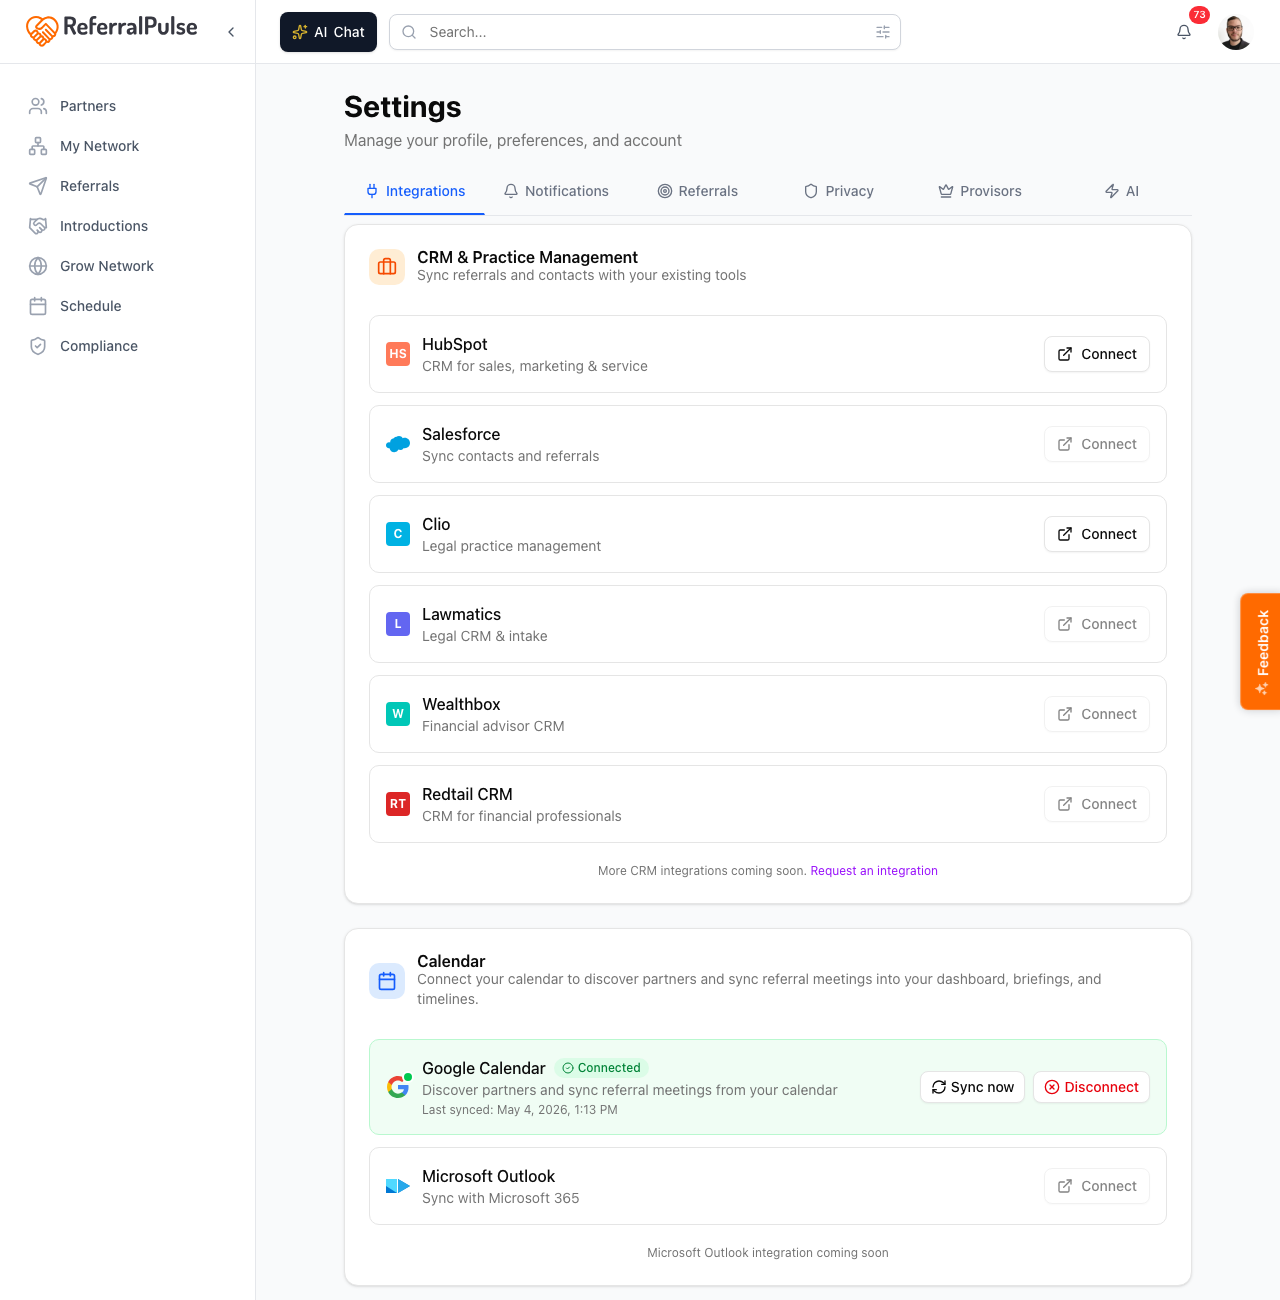
Task: Click the CRM & Practice Management briefcase icon
Action: [x=387, y=267]
